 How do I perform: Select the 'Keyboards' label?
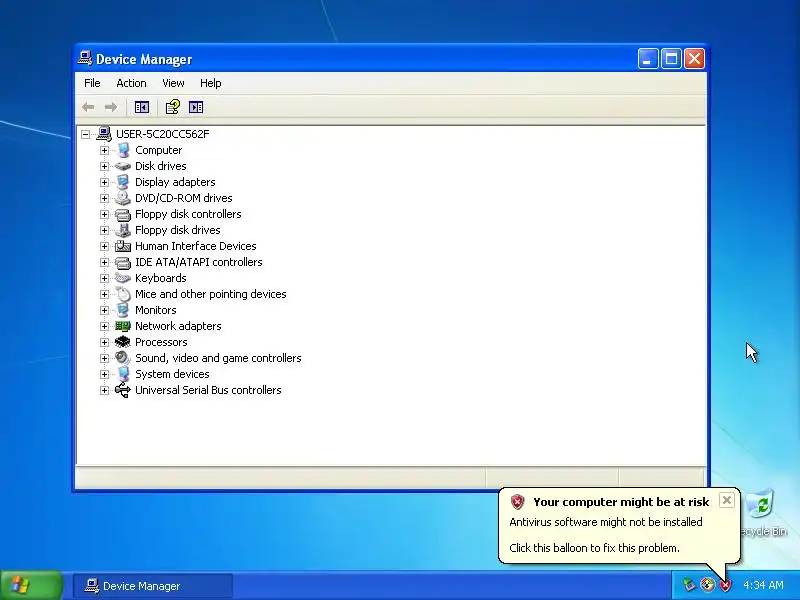(161, 278)
